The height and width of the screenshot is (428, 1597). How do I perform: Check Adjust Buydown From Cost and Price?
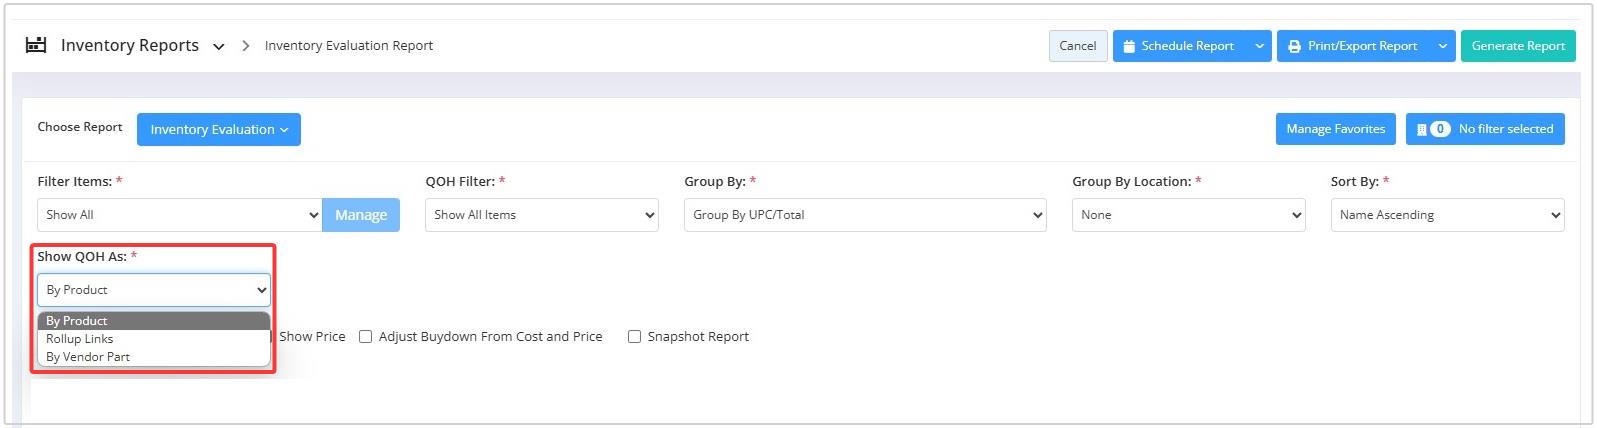(366, 337)
